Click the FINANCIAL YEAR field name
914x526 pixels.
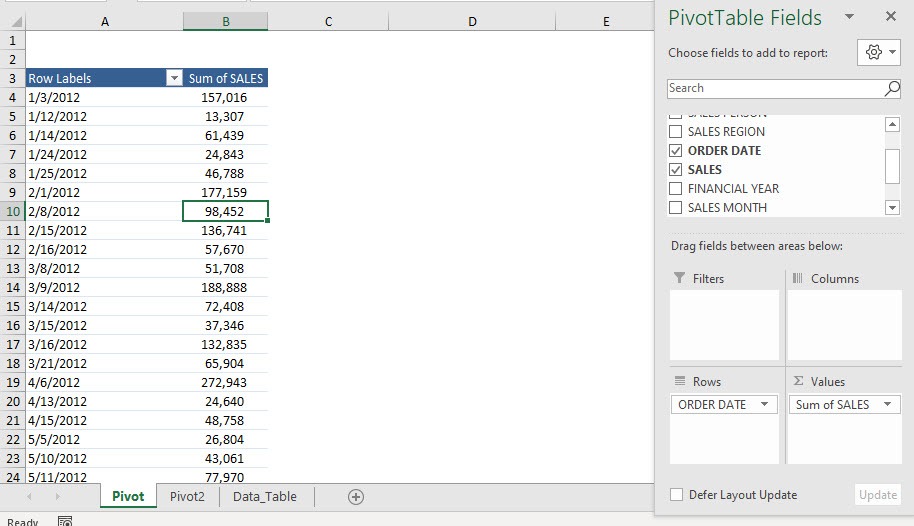tap(733, 188)
